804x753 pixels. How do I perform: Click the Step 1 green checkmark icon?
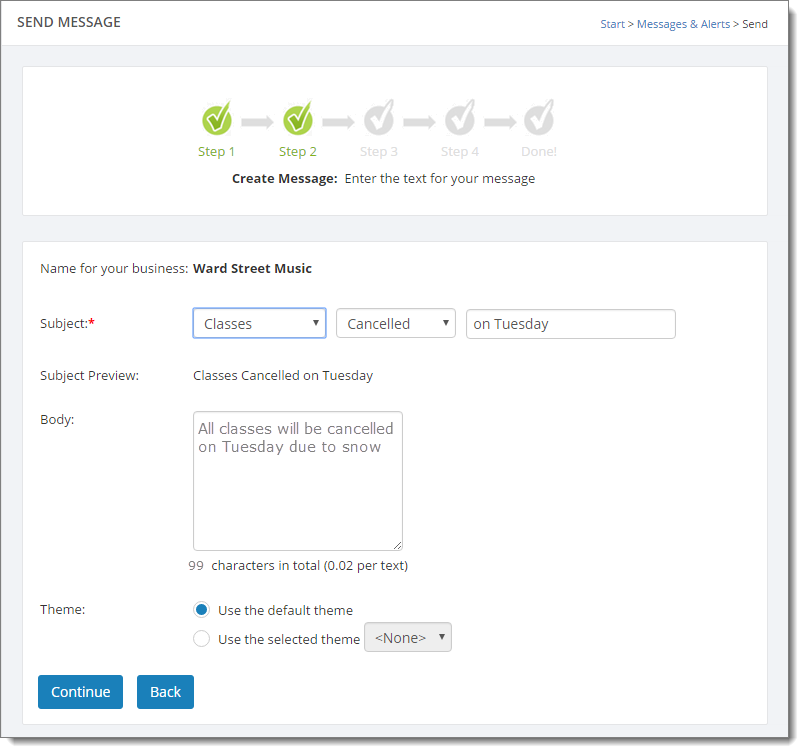216,118
